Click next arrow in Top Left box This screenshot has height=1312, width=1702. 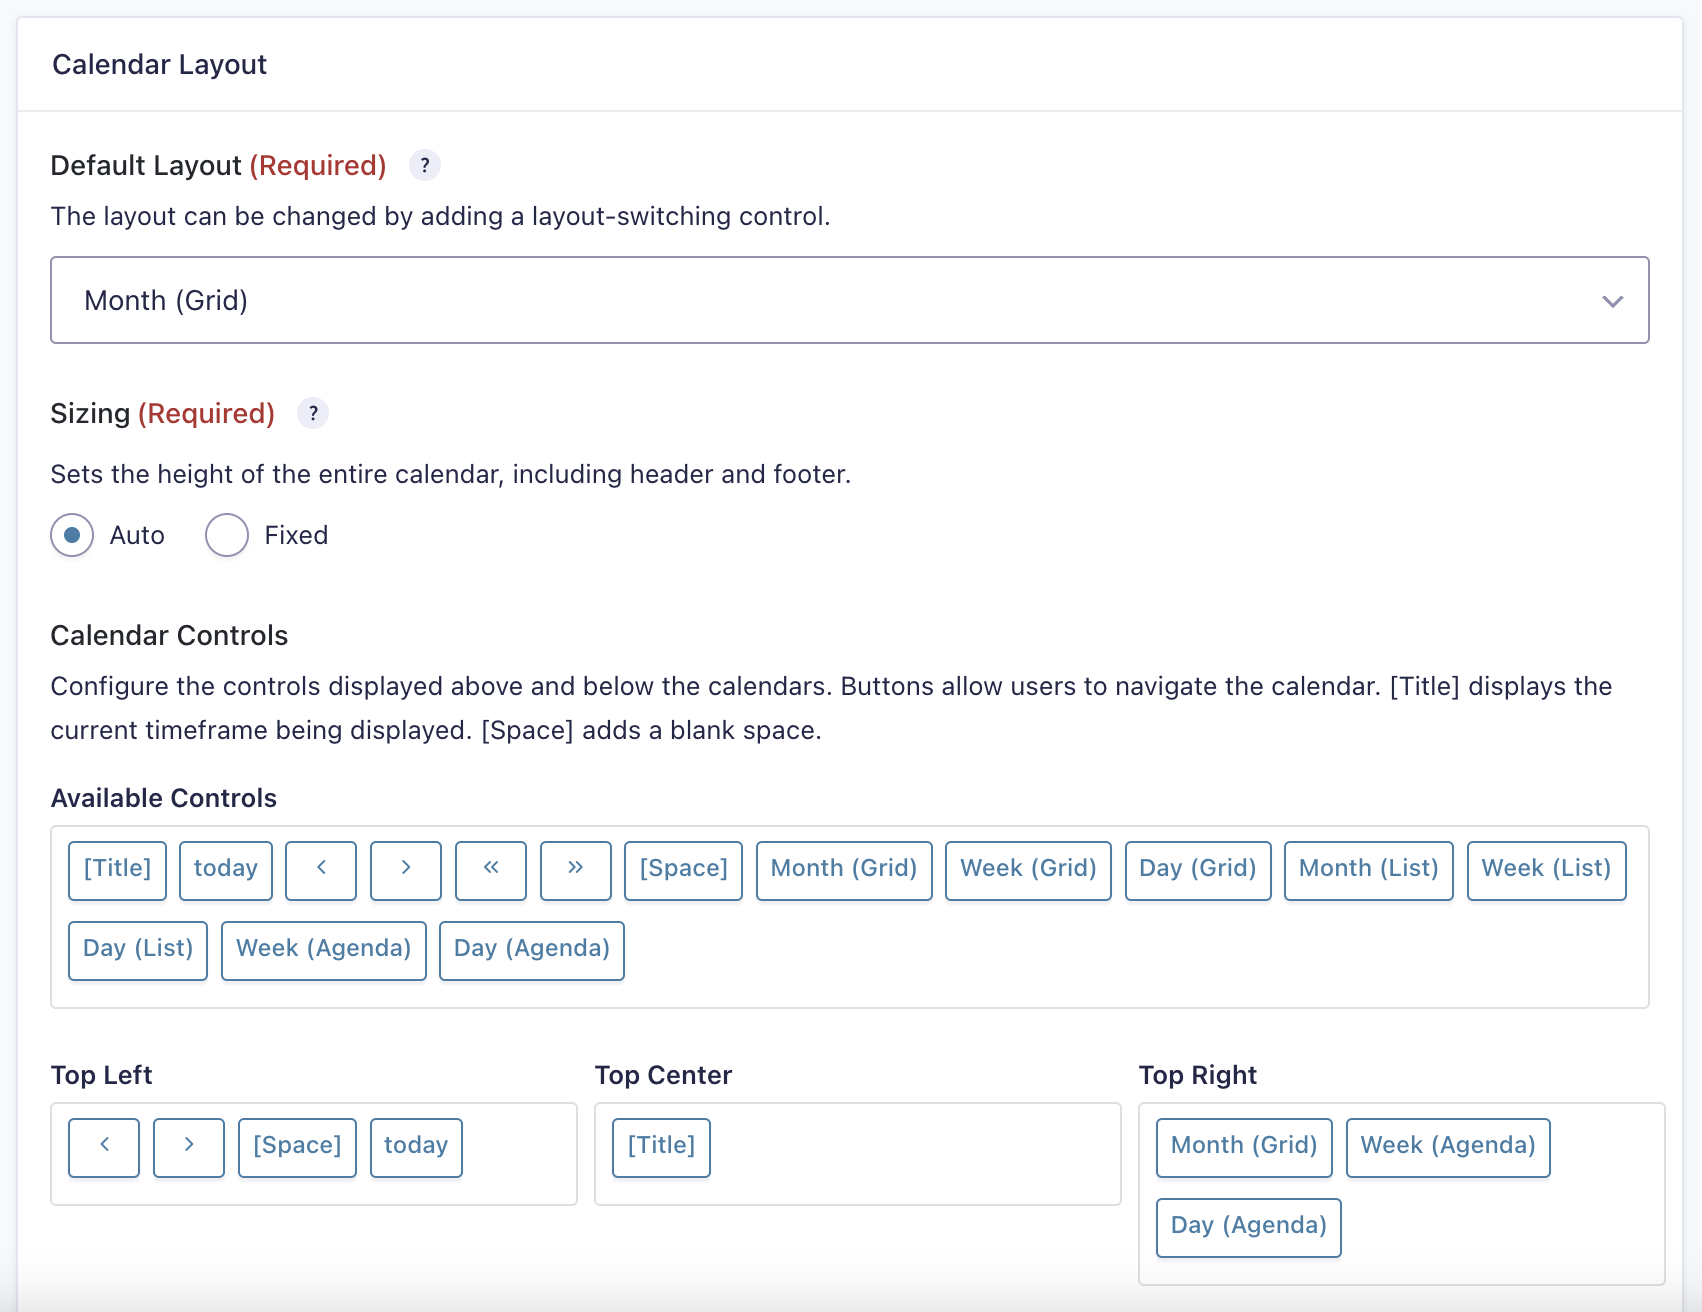click(x=189, y=1147)
